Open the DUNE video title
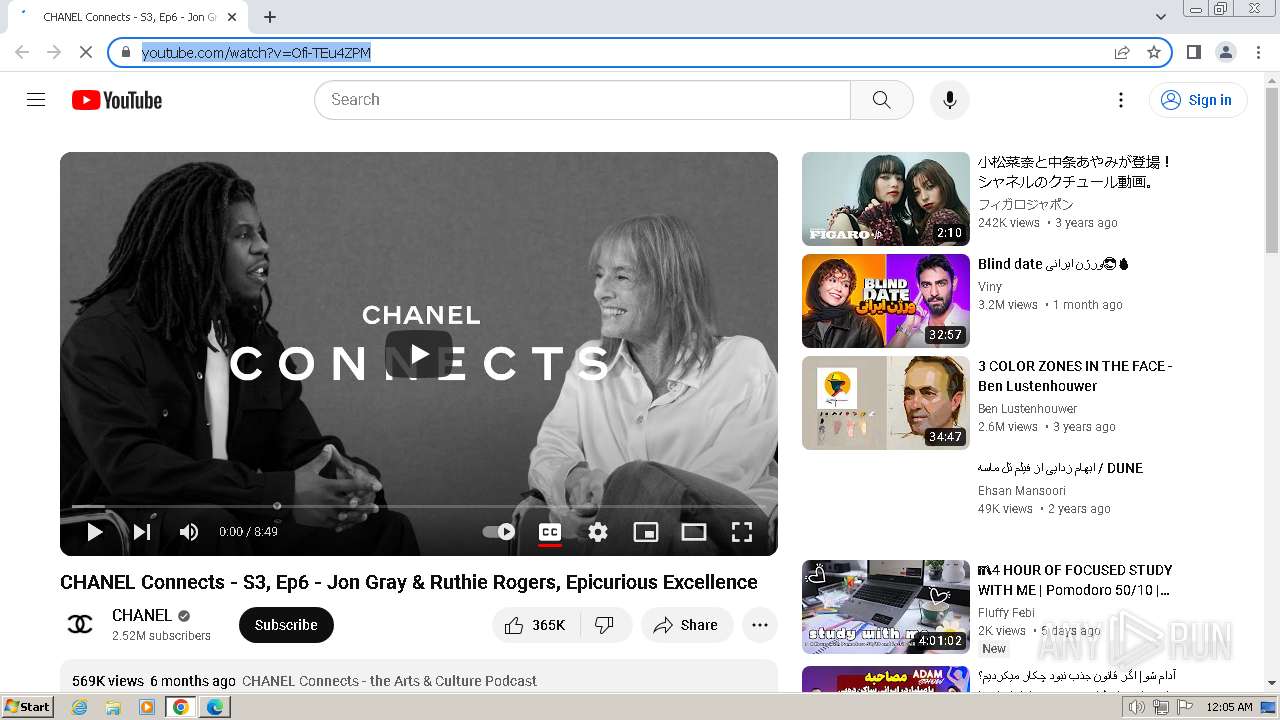 pyautogui.click(x=1060, y=468)
